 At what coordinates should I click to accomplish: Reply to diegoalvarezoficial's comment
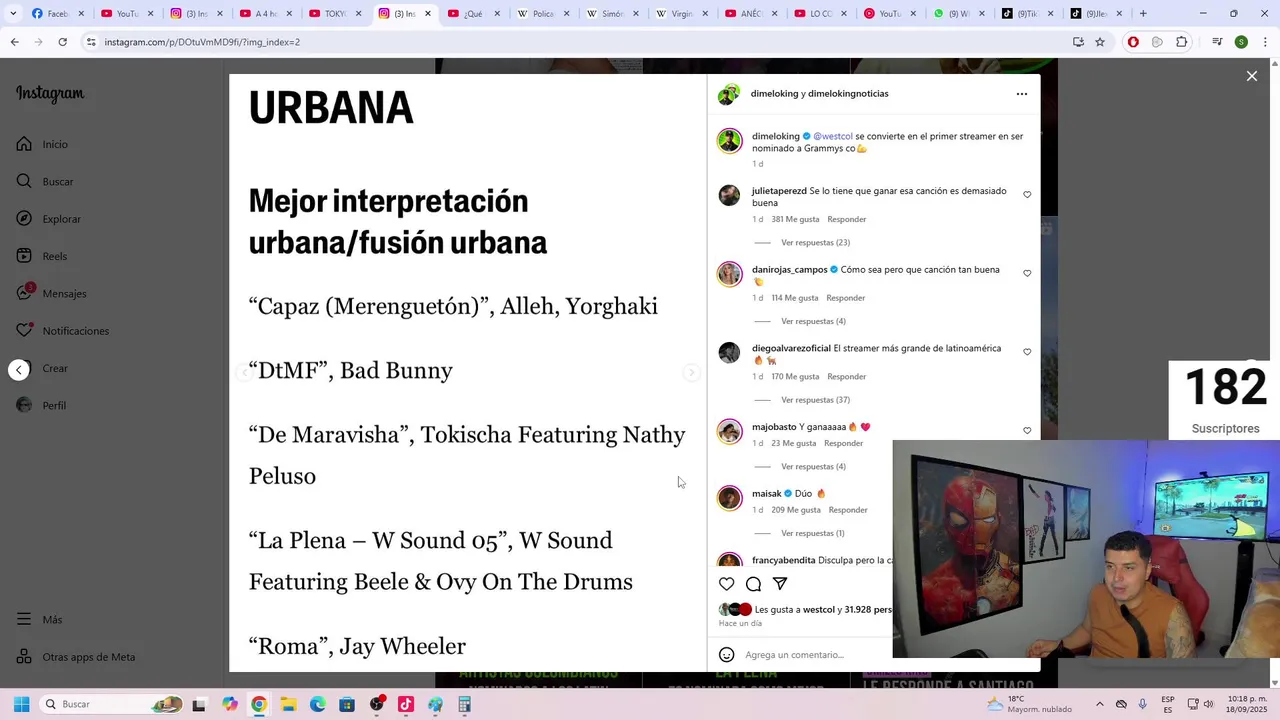tap(846, 377)
